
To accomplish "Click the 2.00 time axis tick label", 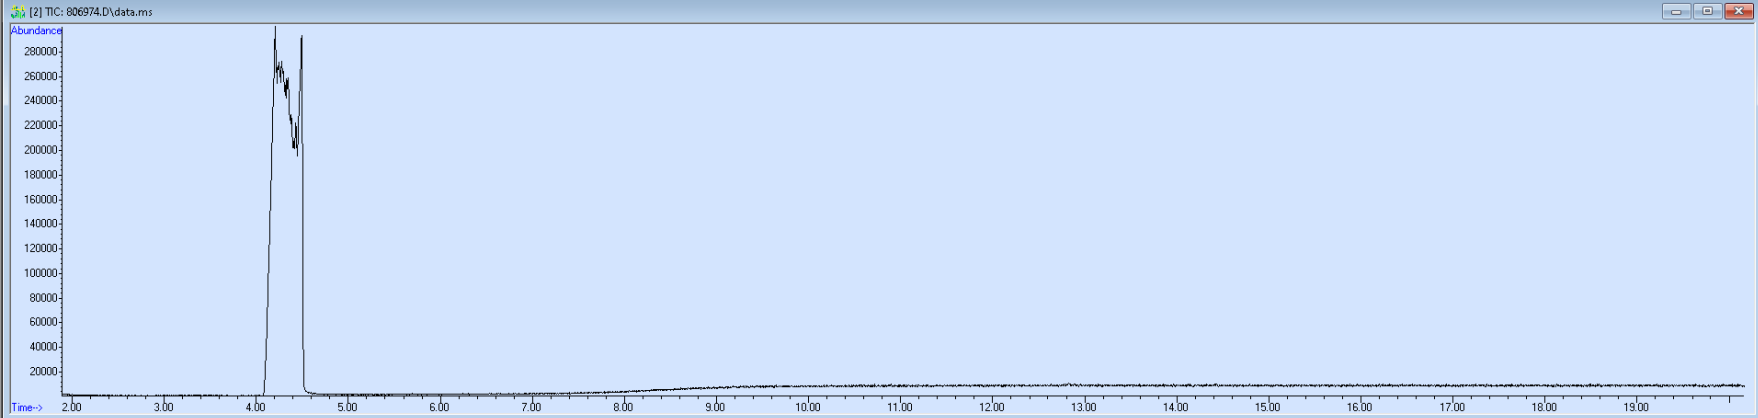I will point(72,408).
